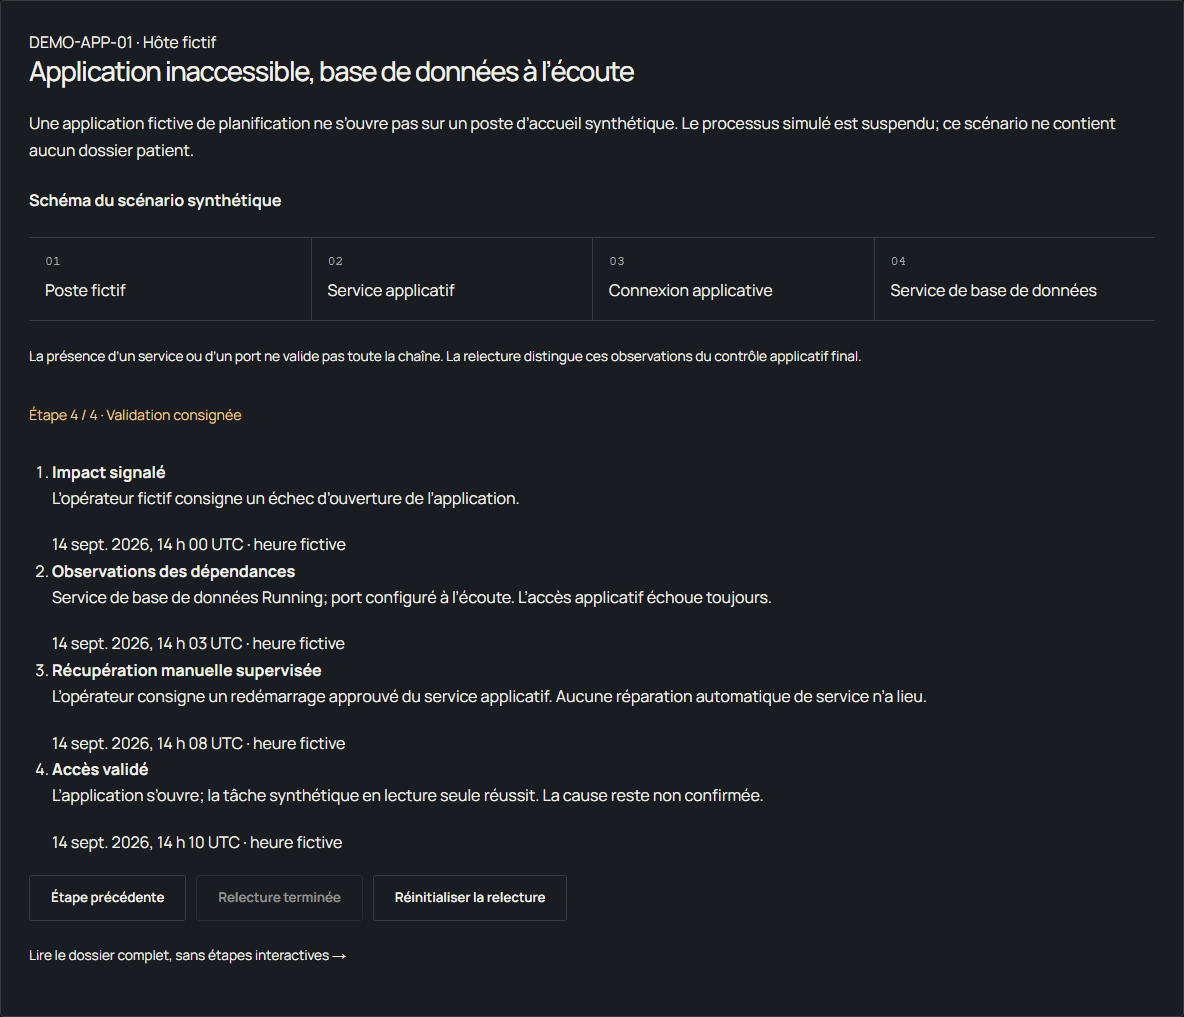Click the 14 h 03 UTC timestamp
Image resolution: width=1184 pixels, height=1017 pixels.
pyautogui.click(x=199, y=643)
